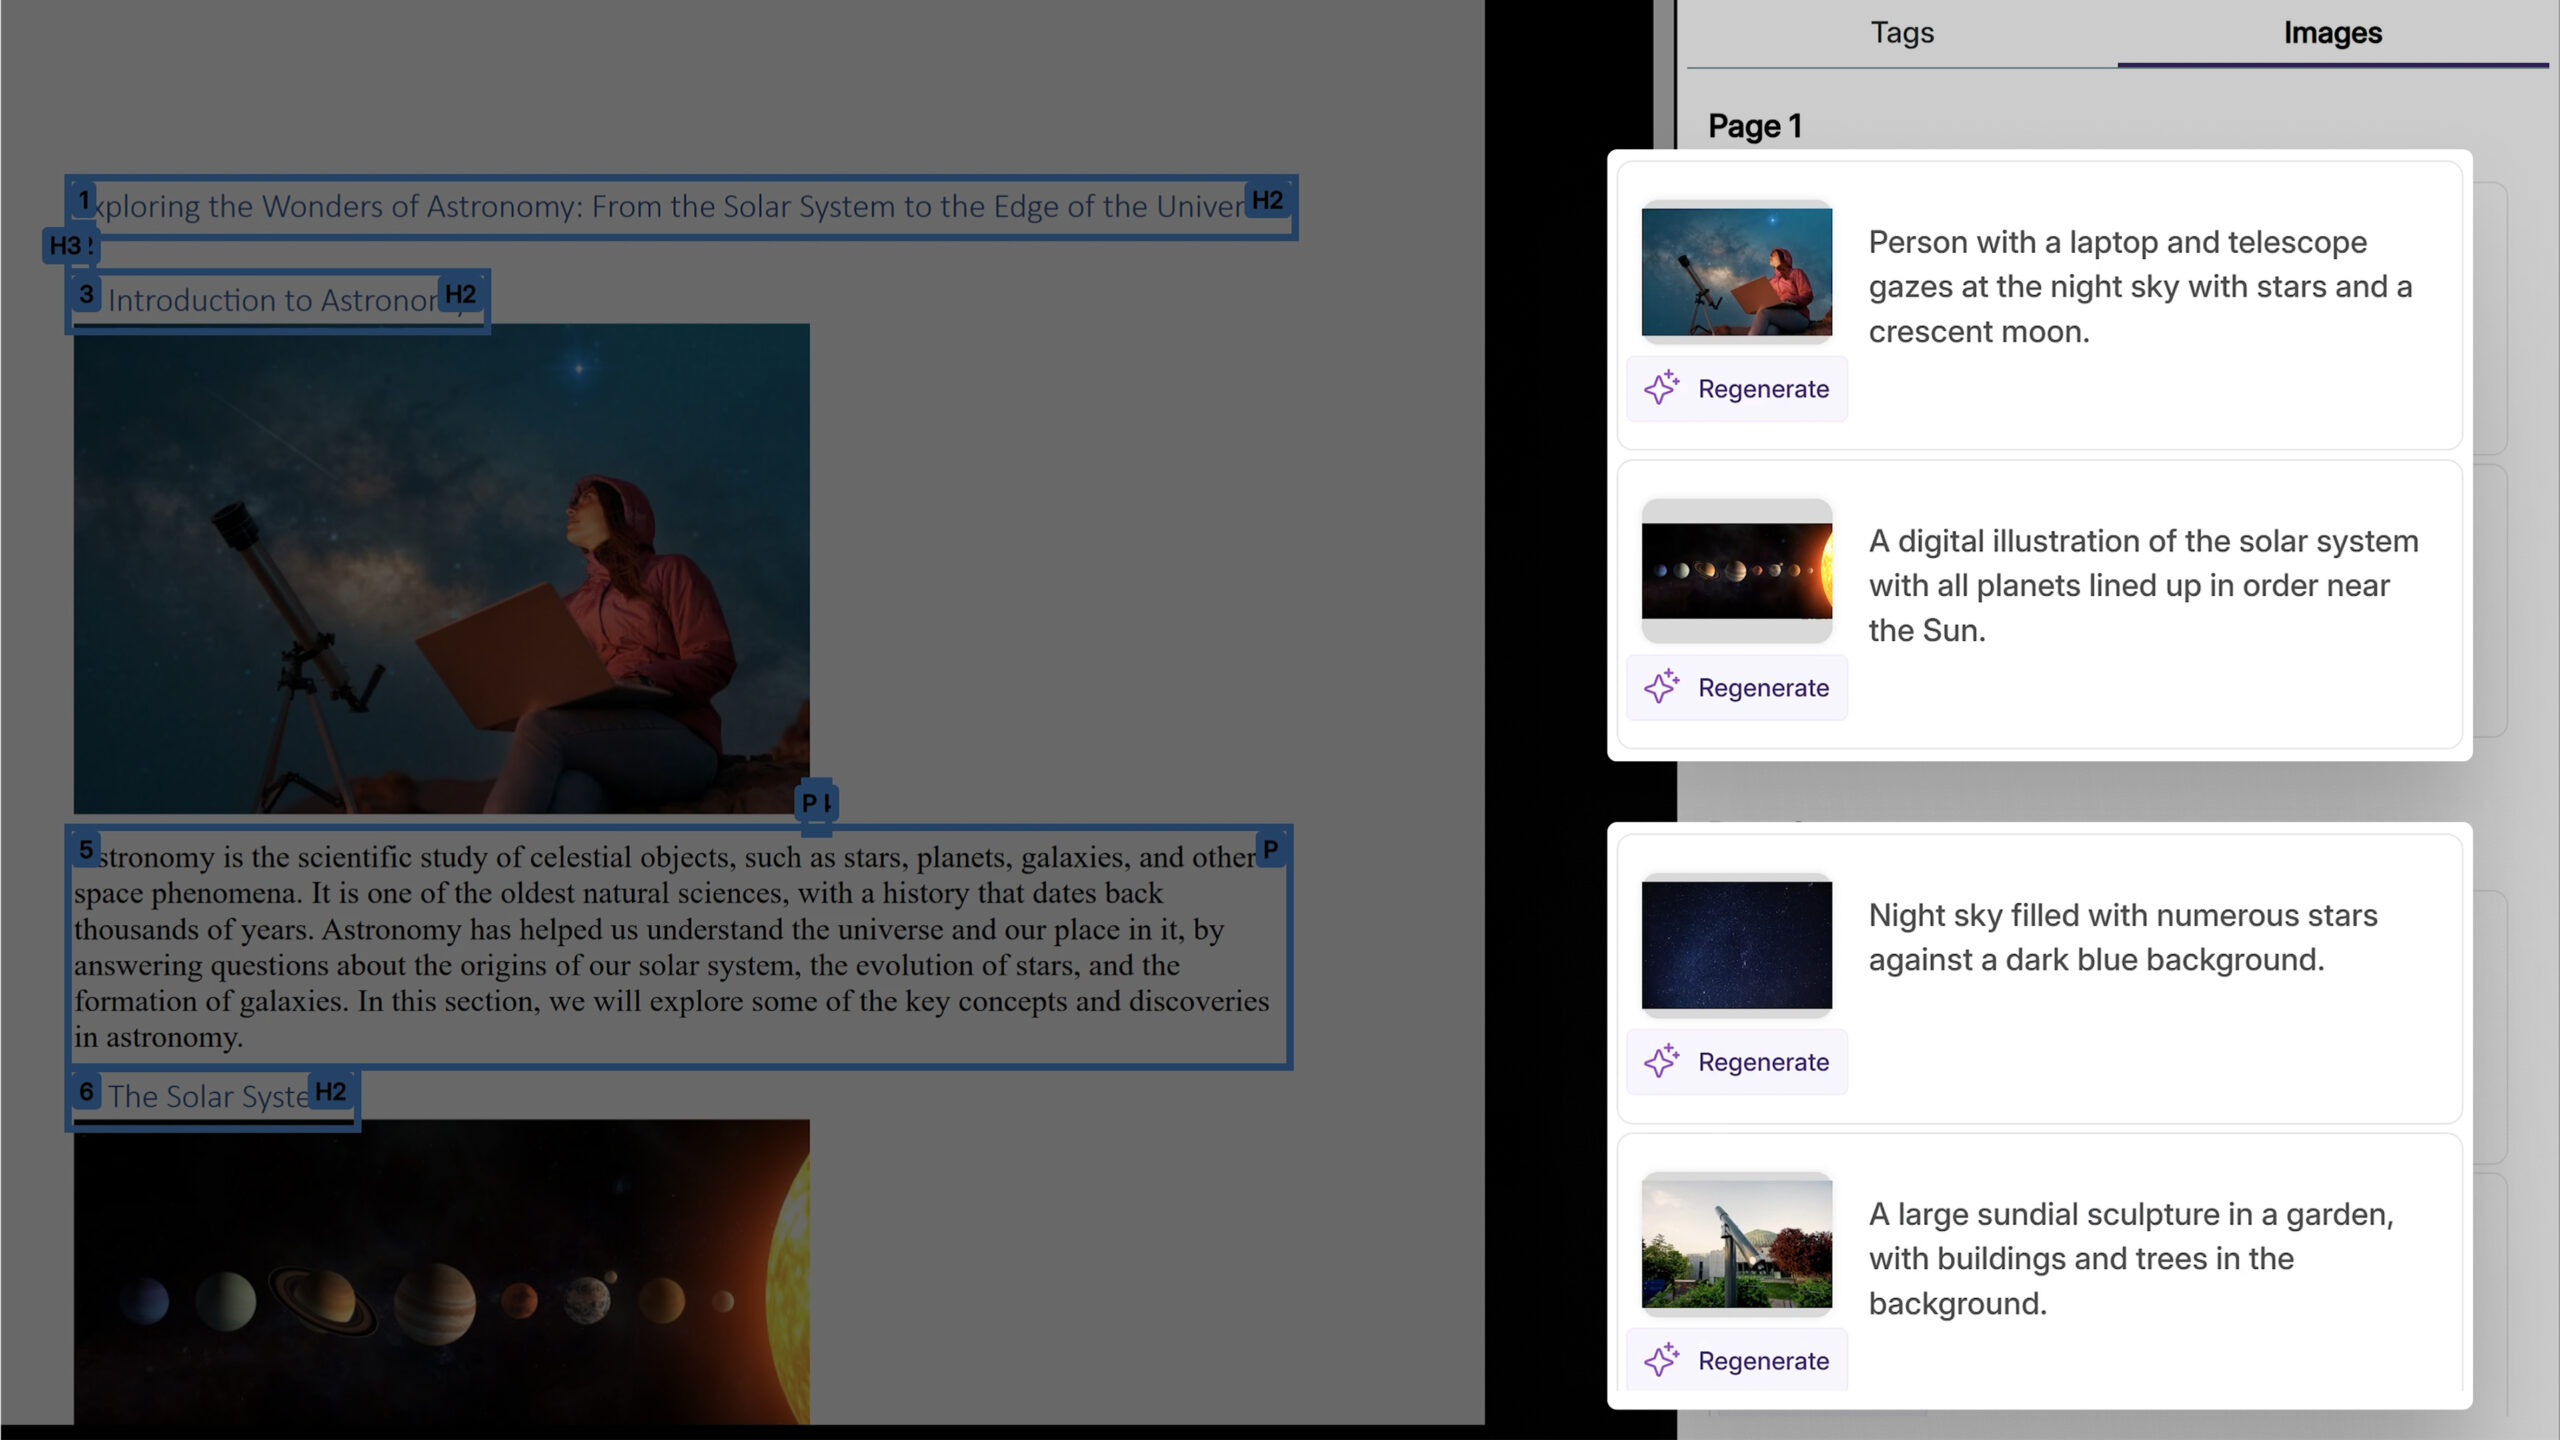The height and width of the screenshot is (1440, 2560).
Task: Click the telescope stargazer photo in the document
Action: click(x=441, y=567)
